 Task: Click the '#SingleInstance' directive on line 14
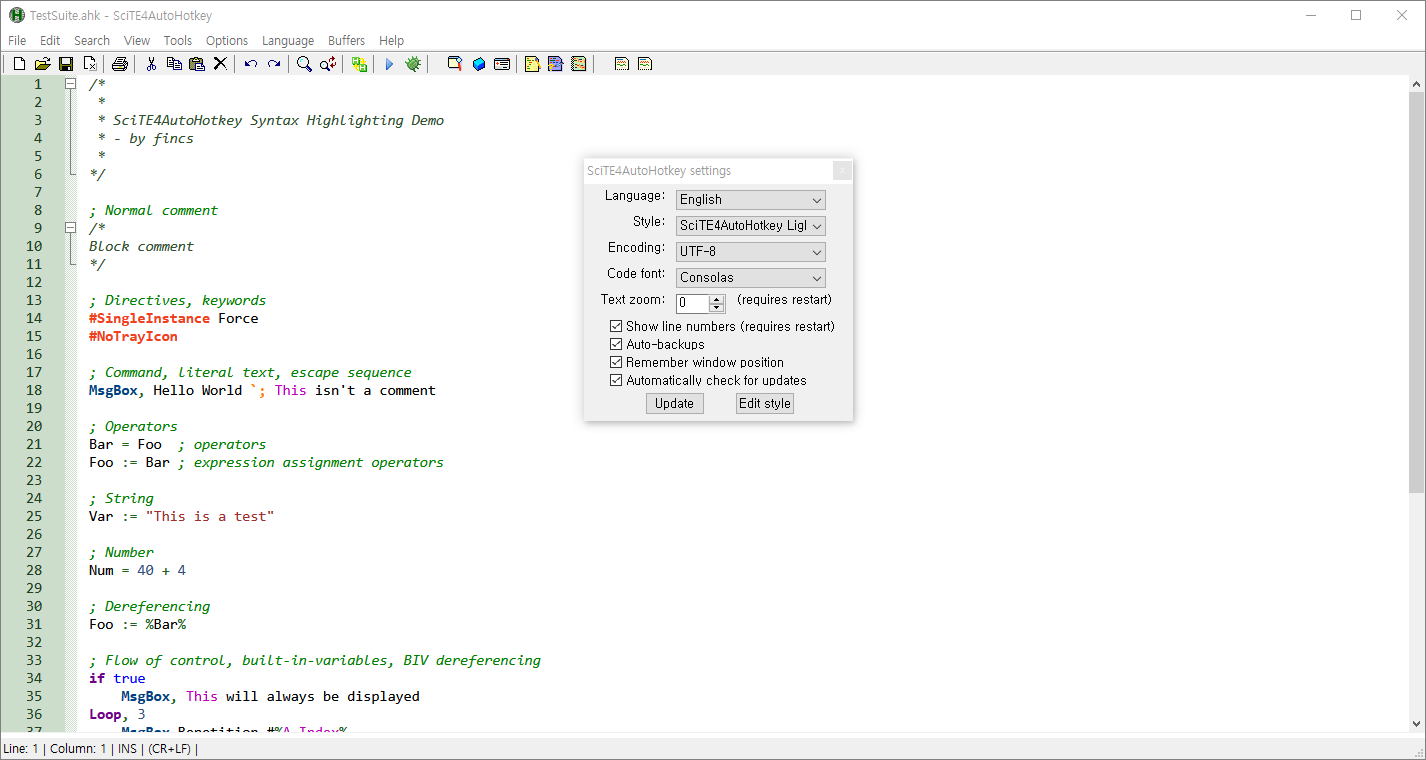[x=149, y=318]
